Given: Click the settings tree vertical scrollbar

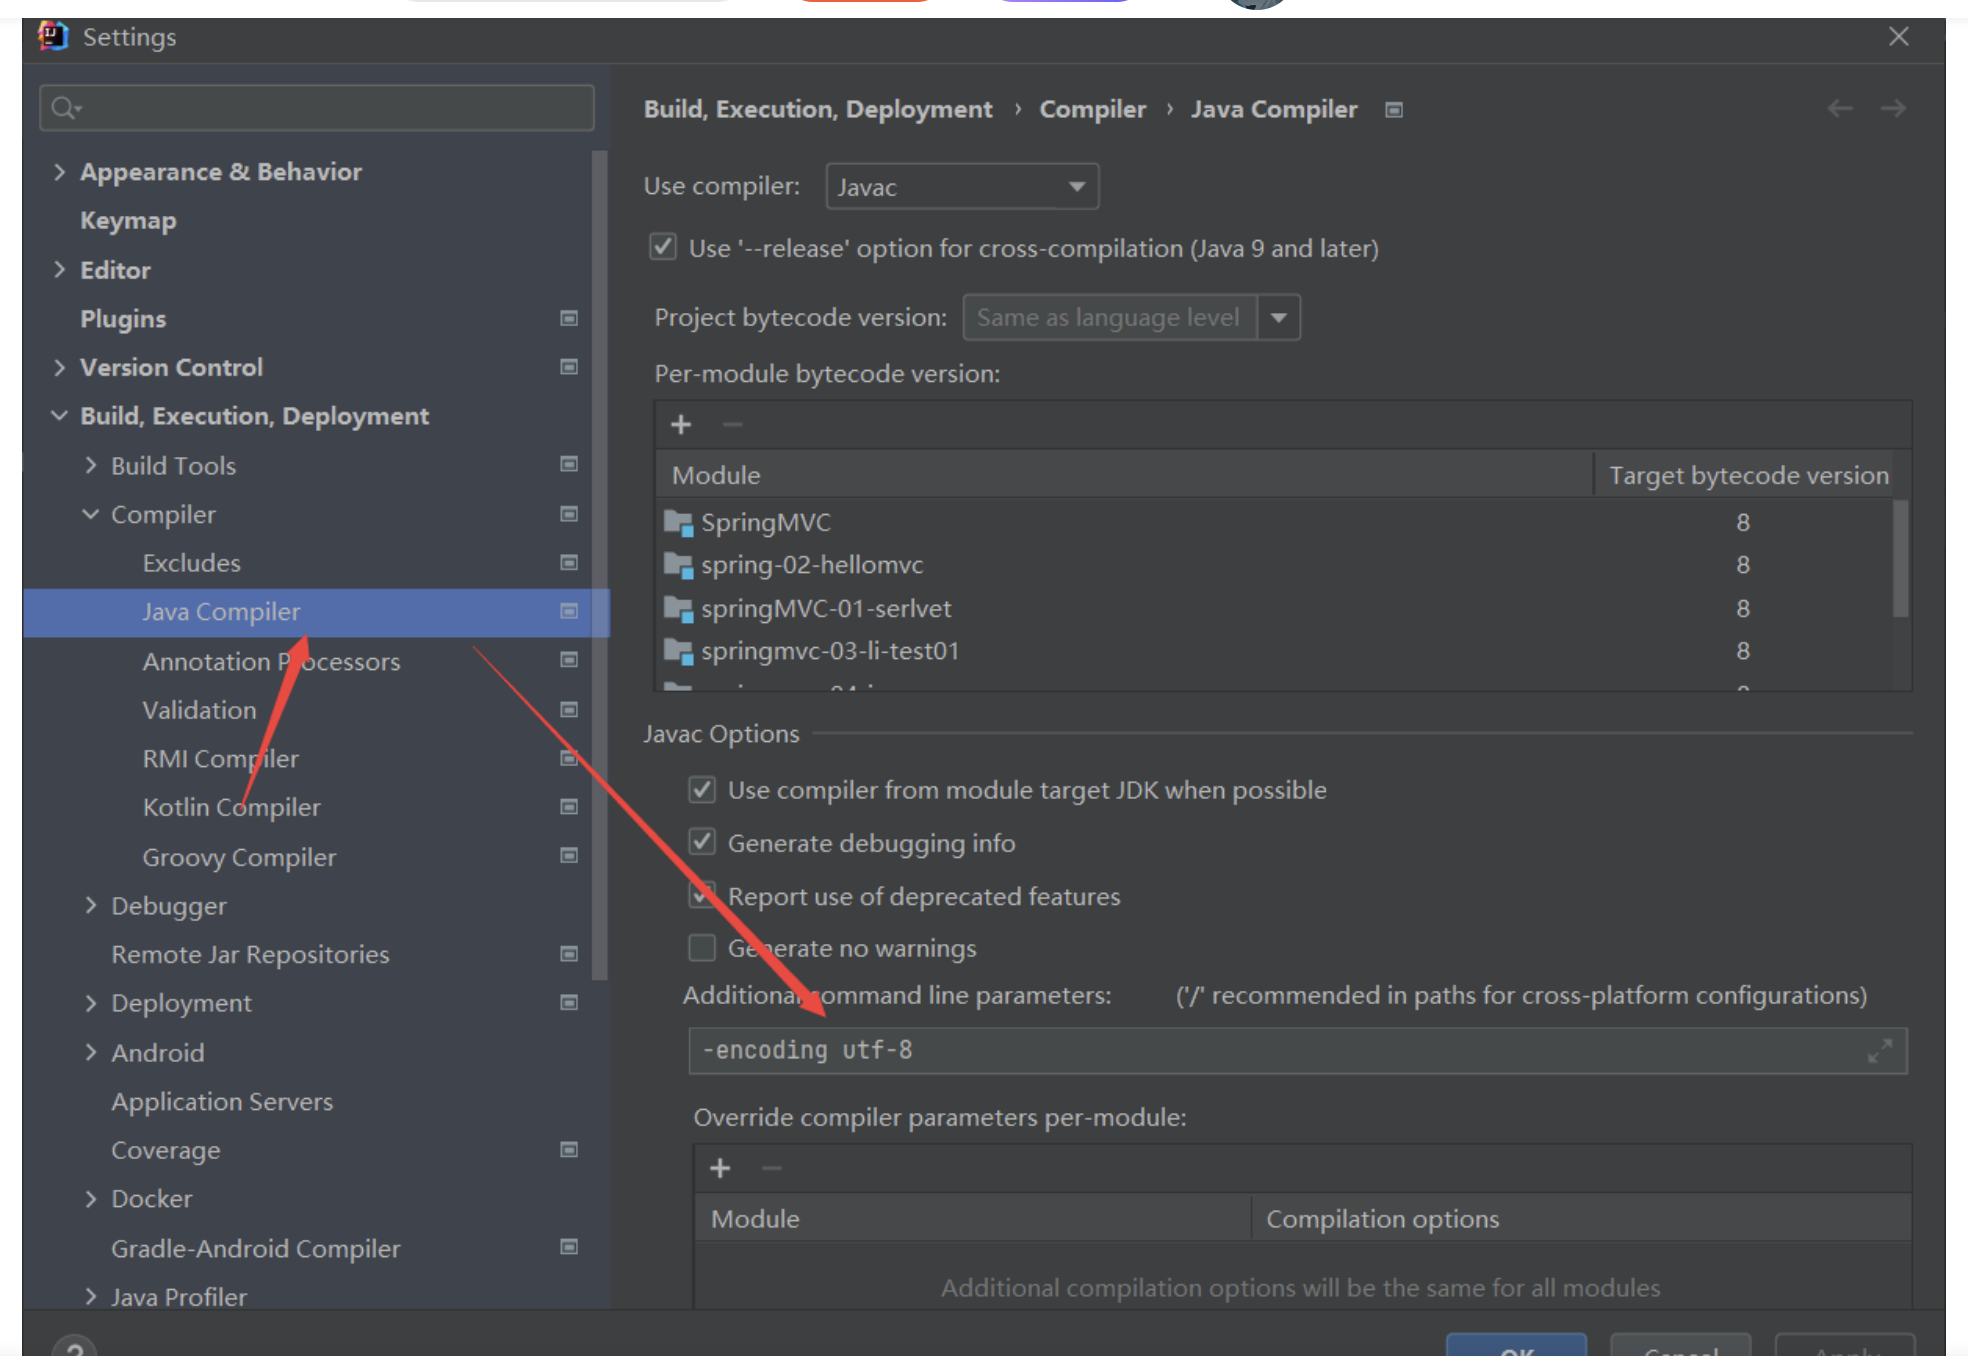Looking at the screenshot, I should 599,565.
